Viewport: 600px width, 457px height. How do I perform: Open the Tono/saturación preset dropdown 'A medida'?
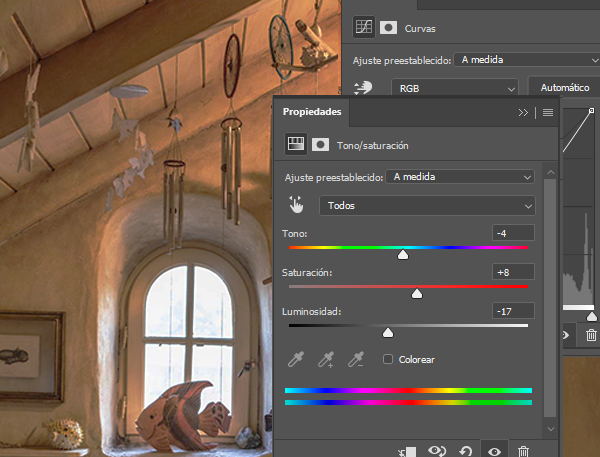point(460,177)
